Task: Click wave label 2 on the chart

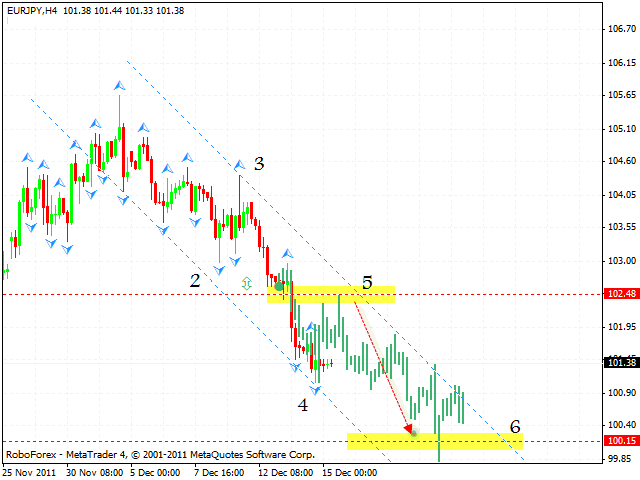Action: (198, 280)
